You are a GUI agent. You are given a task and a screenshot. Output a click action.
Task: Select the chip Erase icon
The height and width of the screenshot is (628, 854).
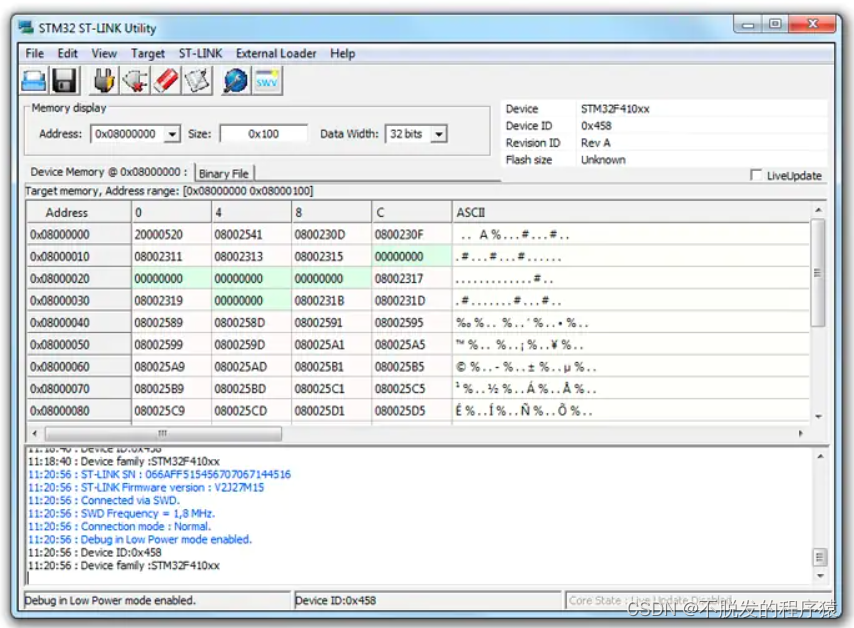[167, 79]
